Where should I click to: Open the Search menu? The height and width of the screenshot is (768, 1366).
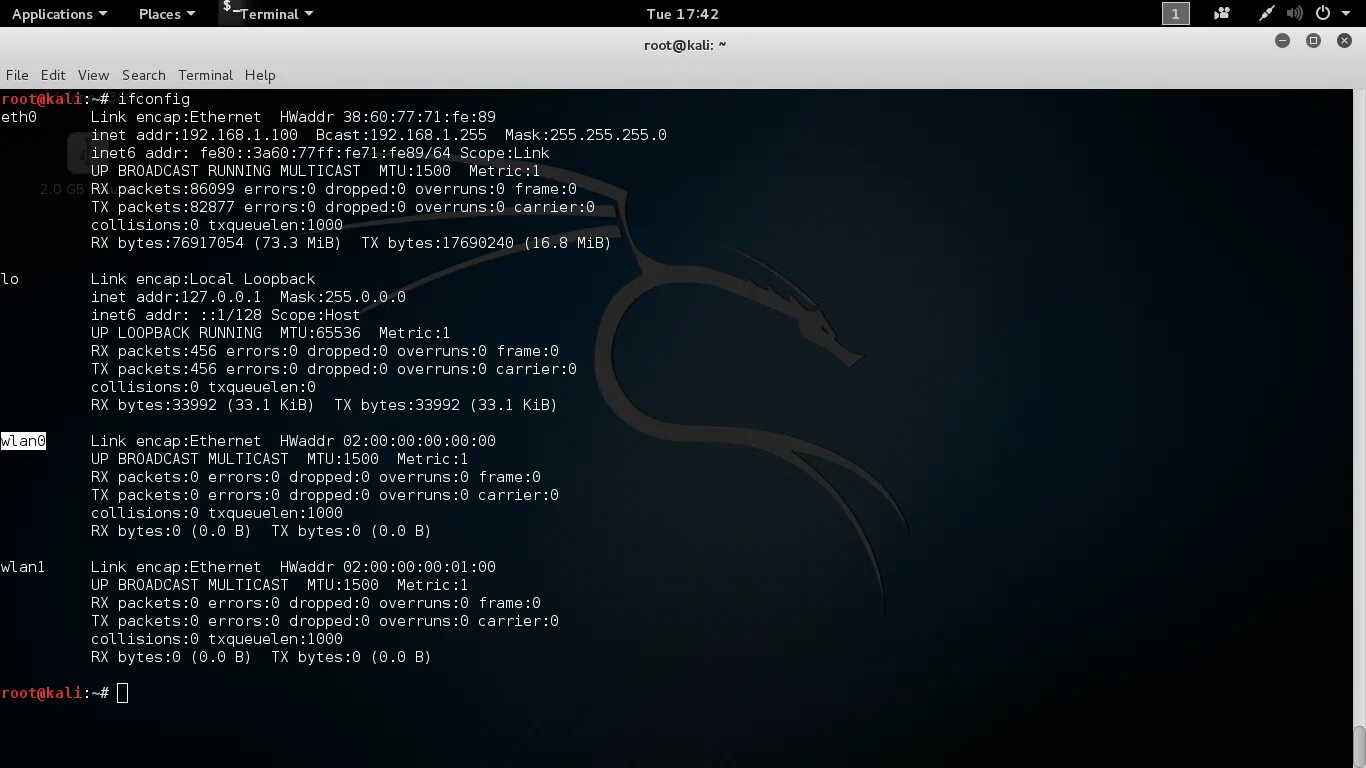pyautogui.click(x=144, y=75)
